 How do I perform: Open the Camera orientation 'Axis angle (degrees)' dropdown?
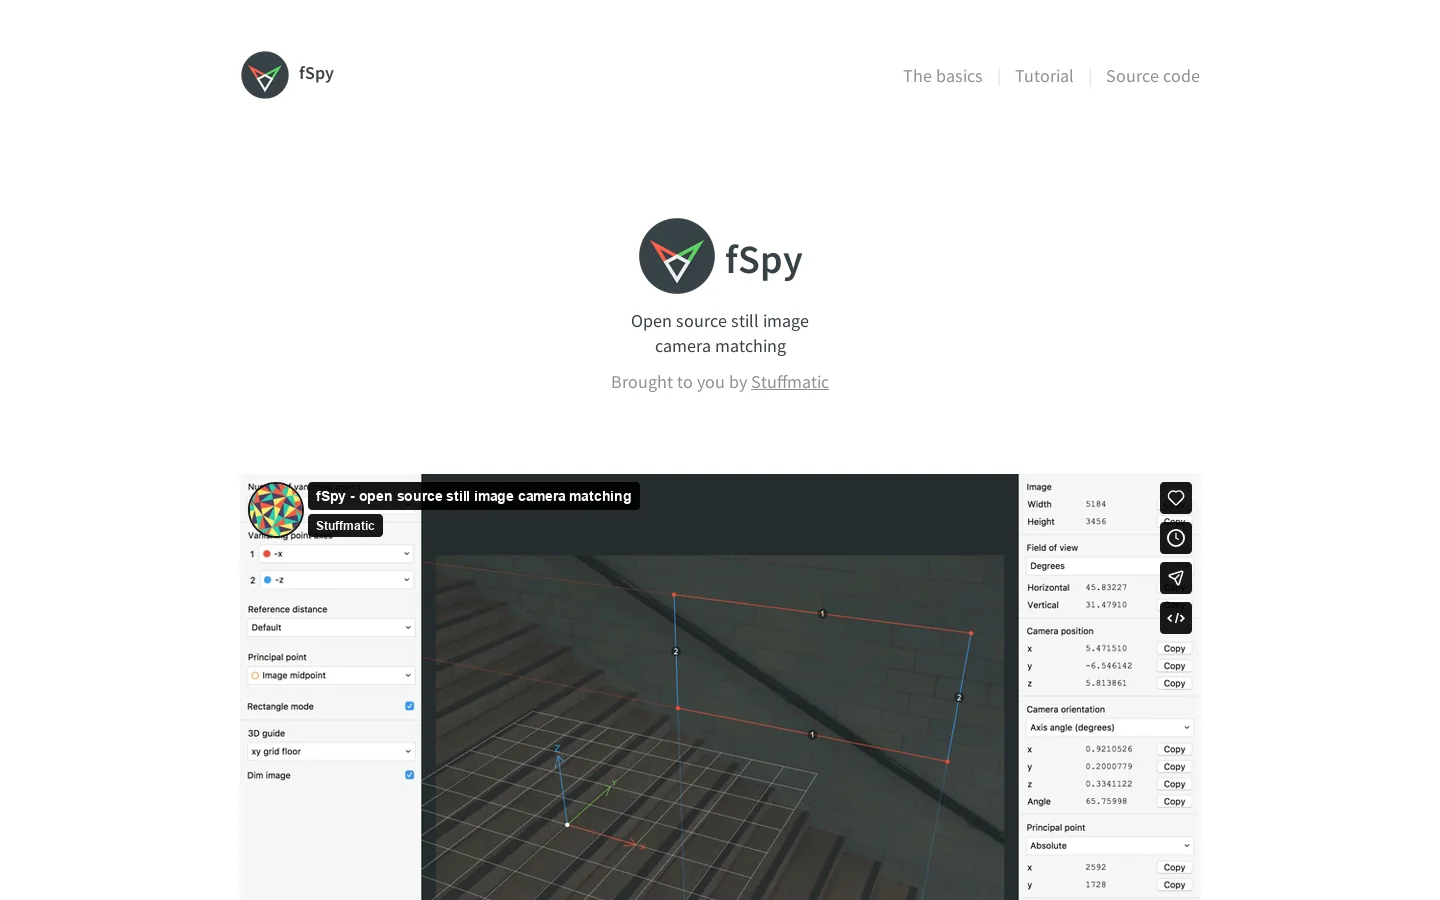1110,728
